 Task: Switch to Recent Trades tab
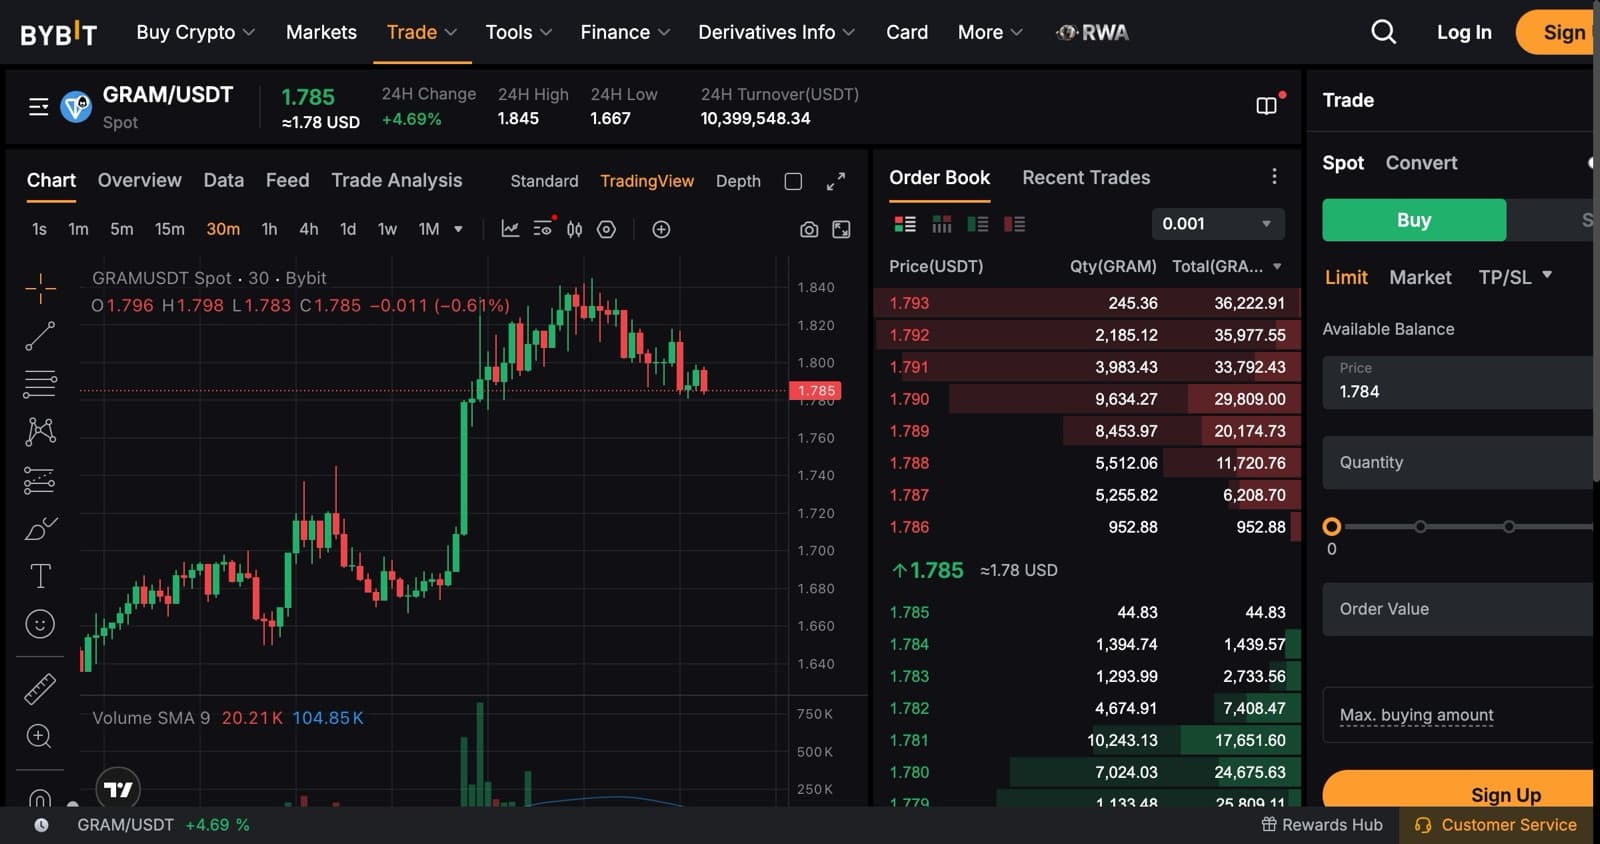(x=1086, y=177)
